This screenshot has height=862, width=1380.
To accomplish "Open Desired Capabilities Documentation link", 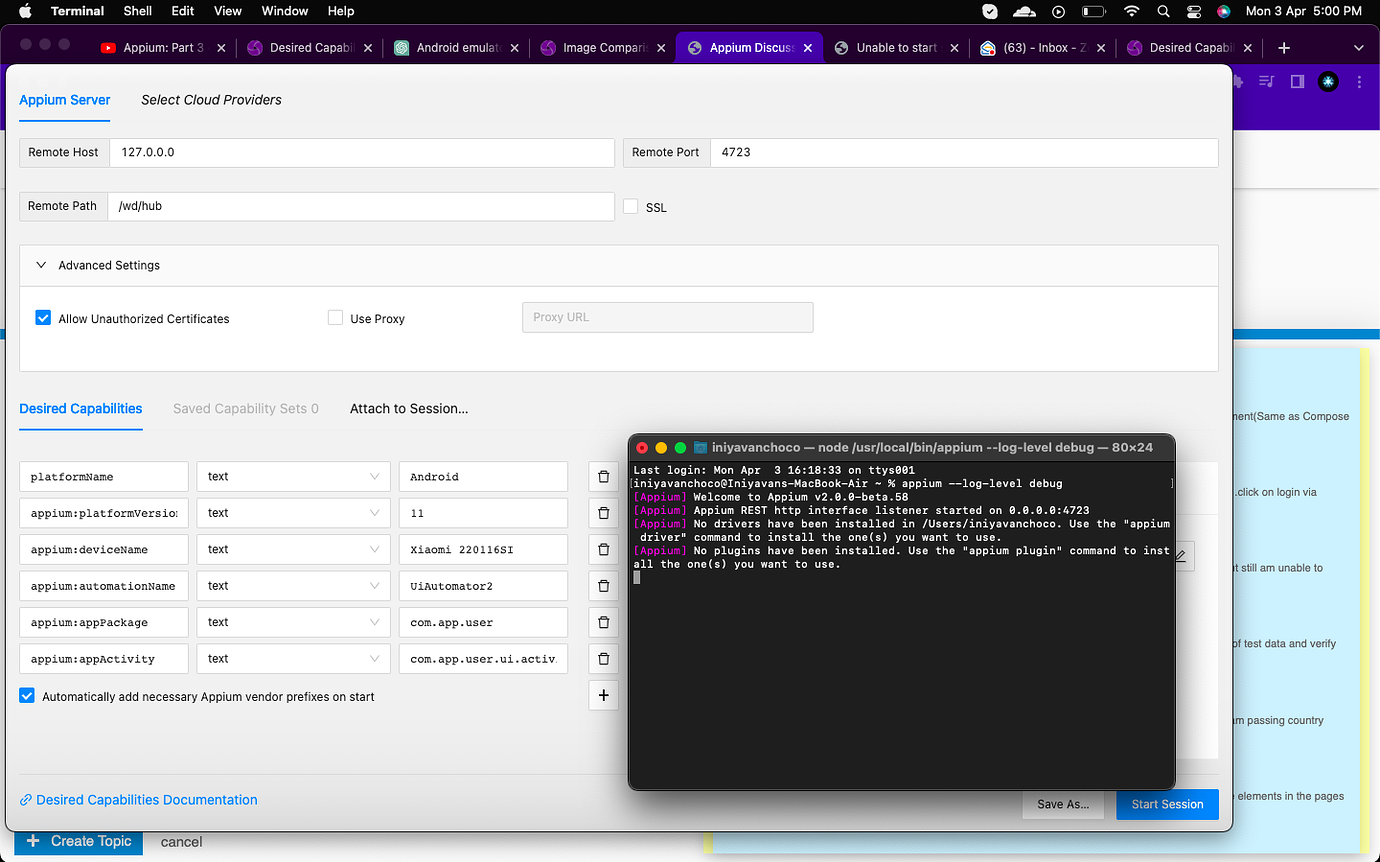I will pos(146,800).
